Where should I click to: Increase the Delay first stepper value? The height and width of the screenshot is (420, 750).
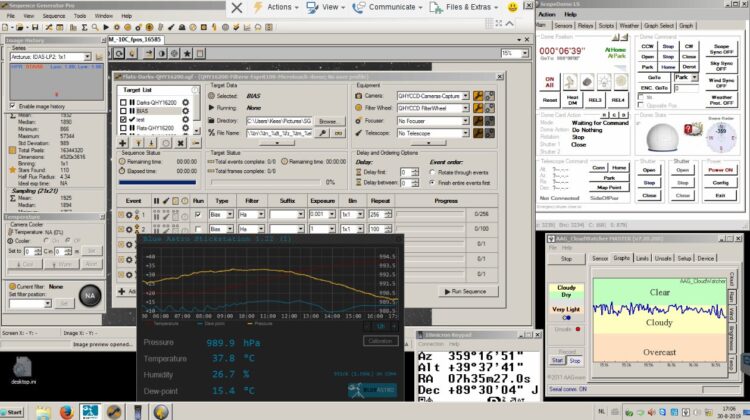pos(415,170)
